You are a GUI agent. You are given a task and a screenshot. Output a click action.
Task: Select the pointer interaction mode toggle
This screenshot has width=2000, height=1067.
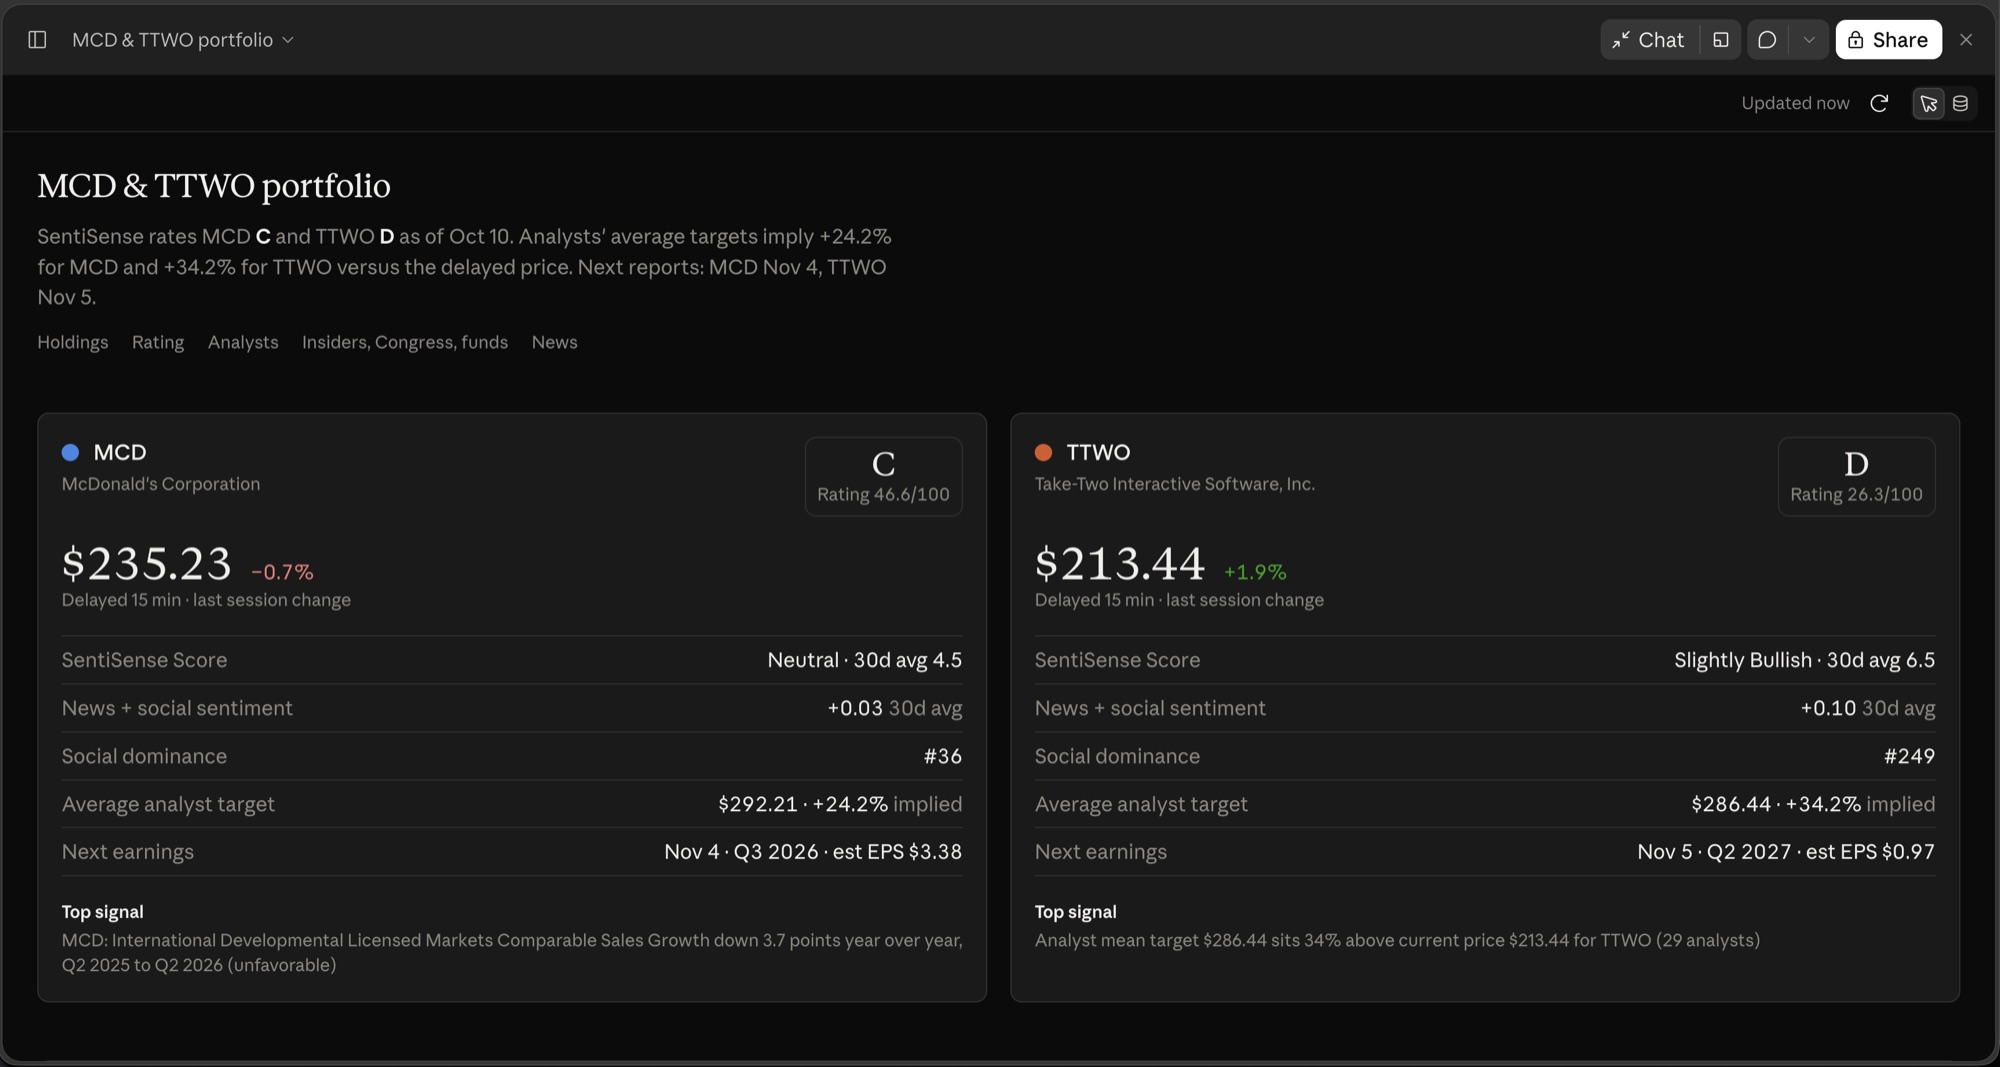[1929, 103]
